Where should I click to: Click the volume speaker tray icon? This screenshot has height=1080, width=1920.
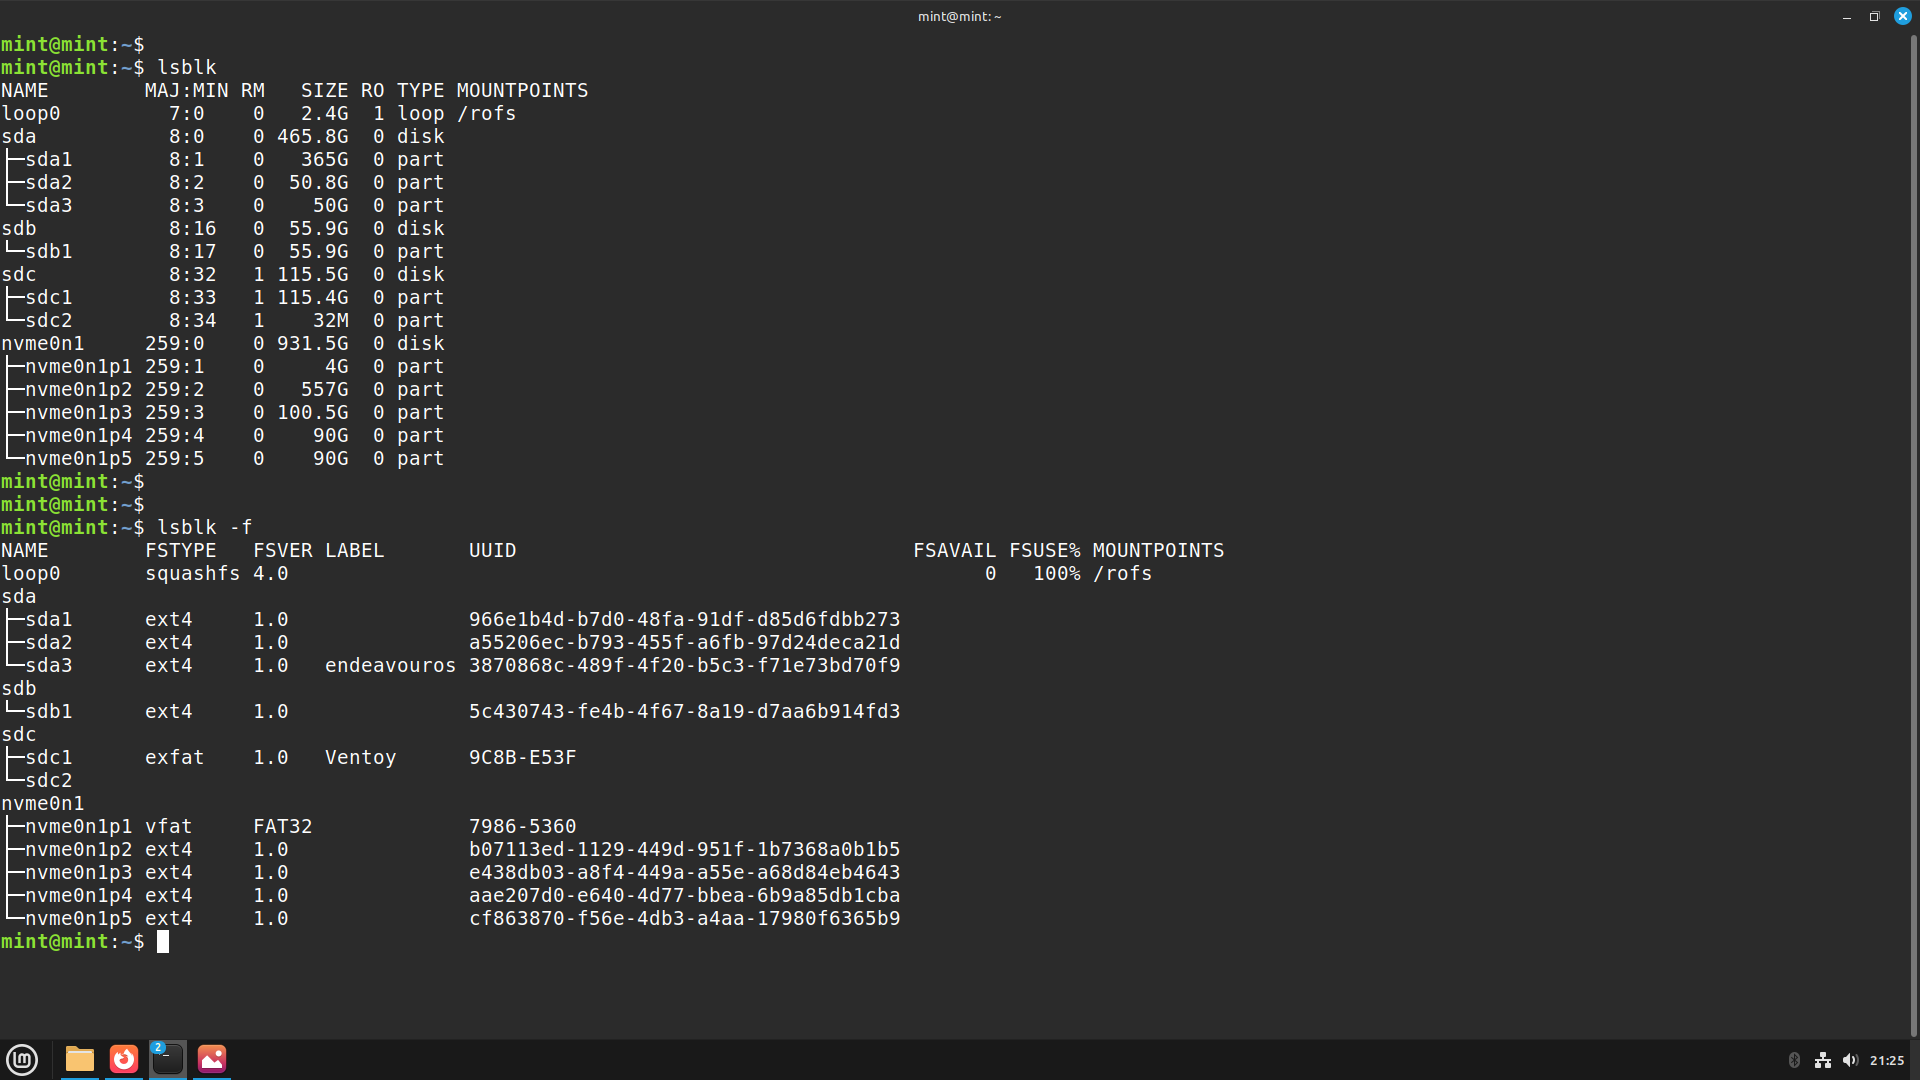click(x=1849, y=1060)
